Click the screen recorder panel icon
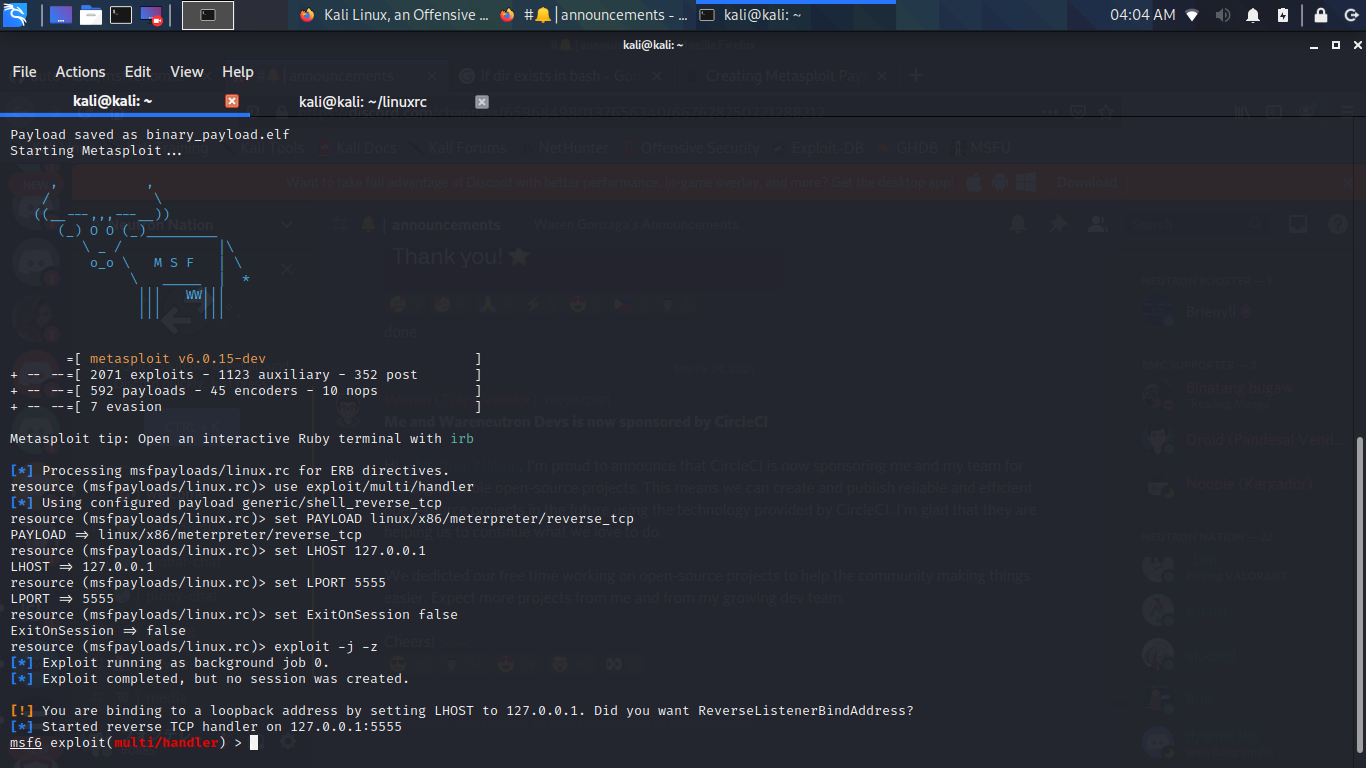1366x768 pixels. click(x=151, y=15)
